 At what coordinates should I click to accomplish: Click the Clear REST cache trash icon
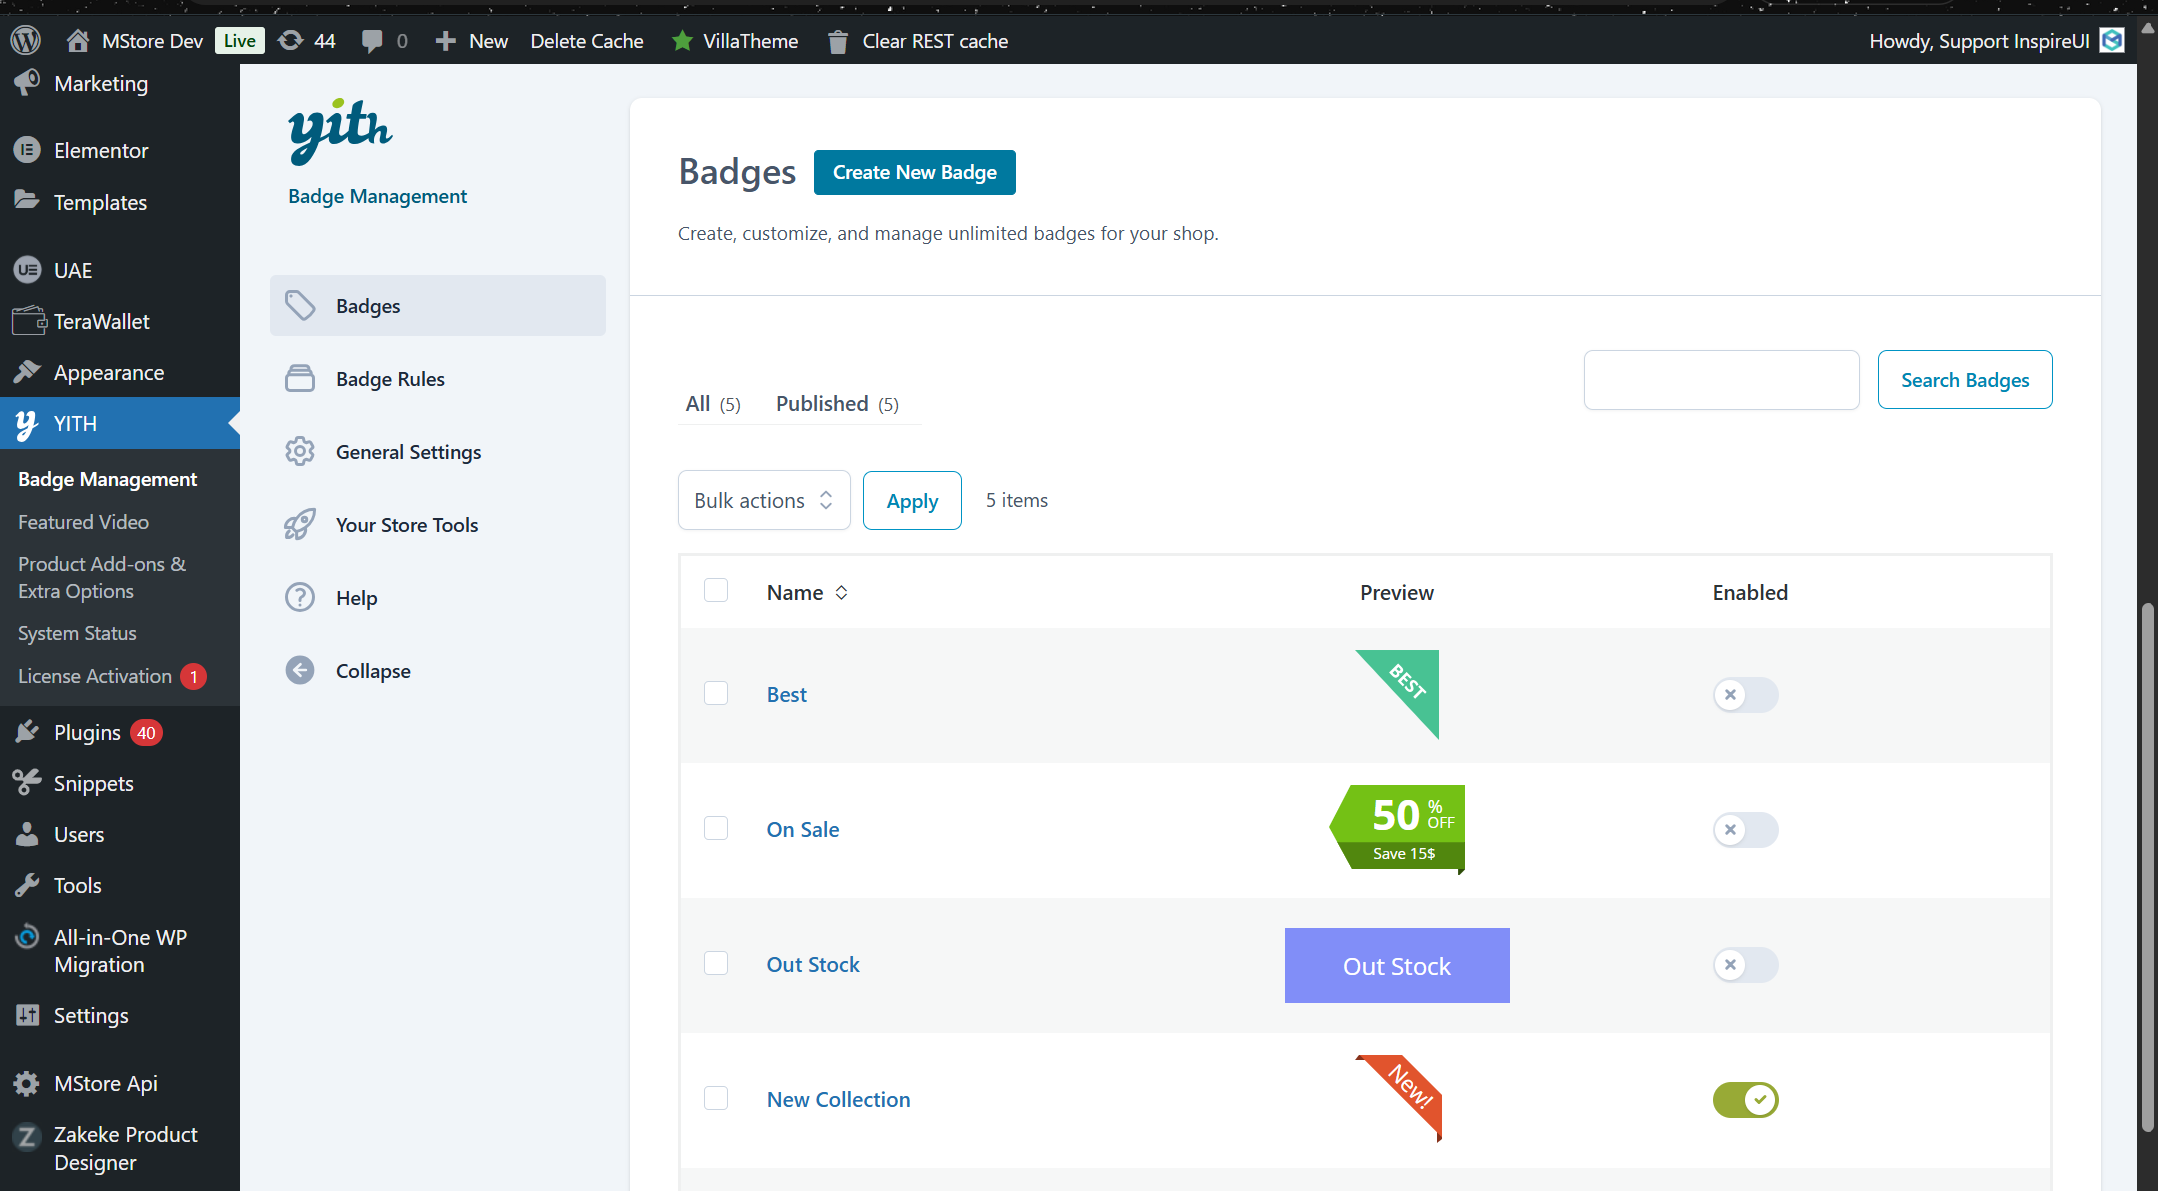click(838, 41)
